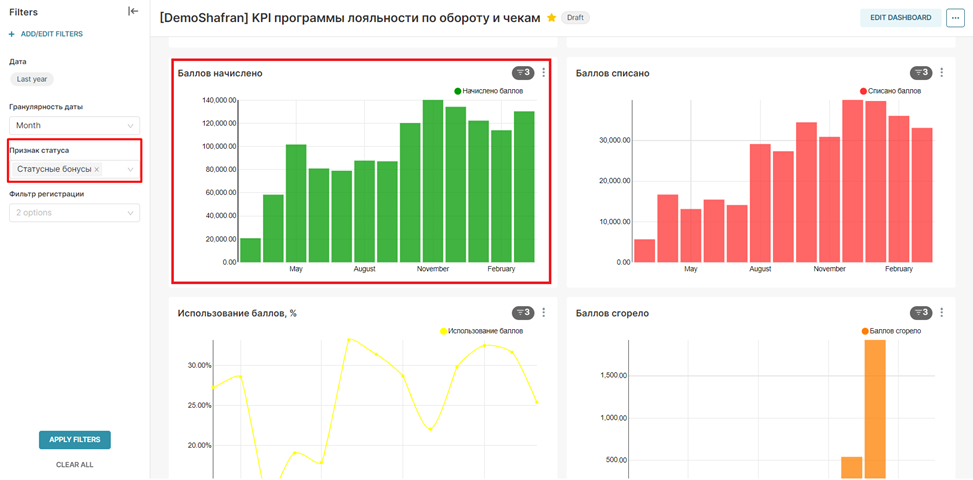Open the Признак статуса dropdown
This screenshot has width=973, height=480.
point(130,170)
